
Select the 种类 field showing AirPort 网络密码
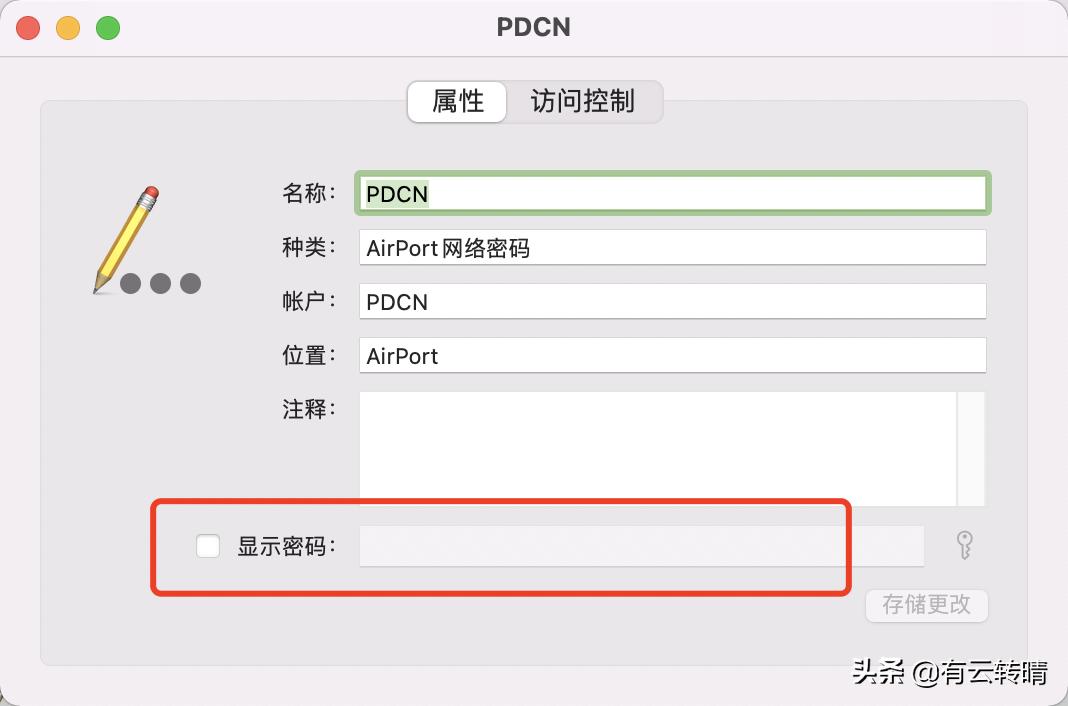672,247
